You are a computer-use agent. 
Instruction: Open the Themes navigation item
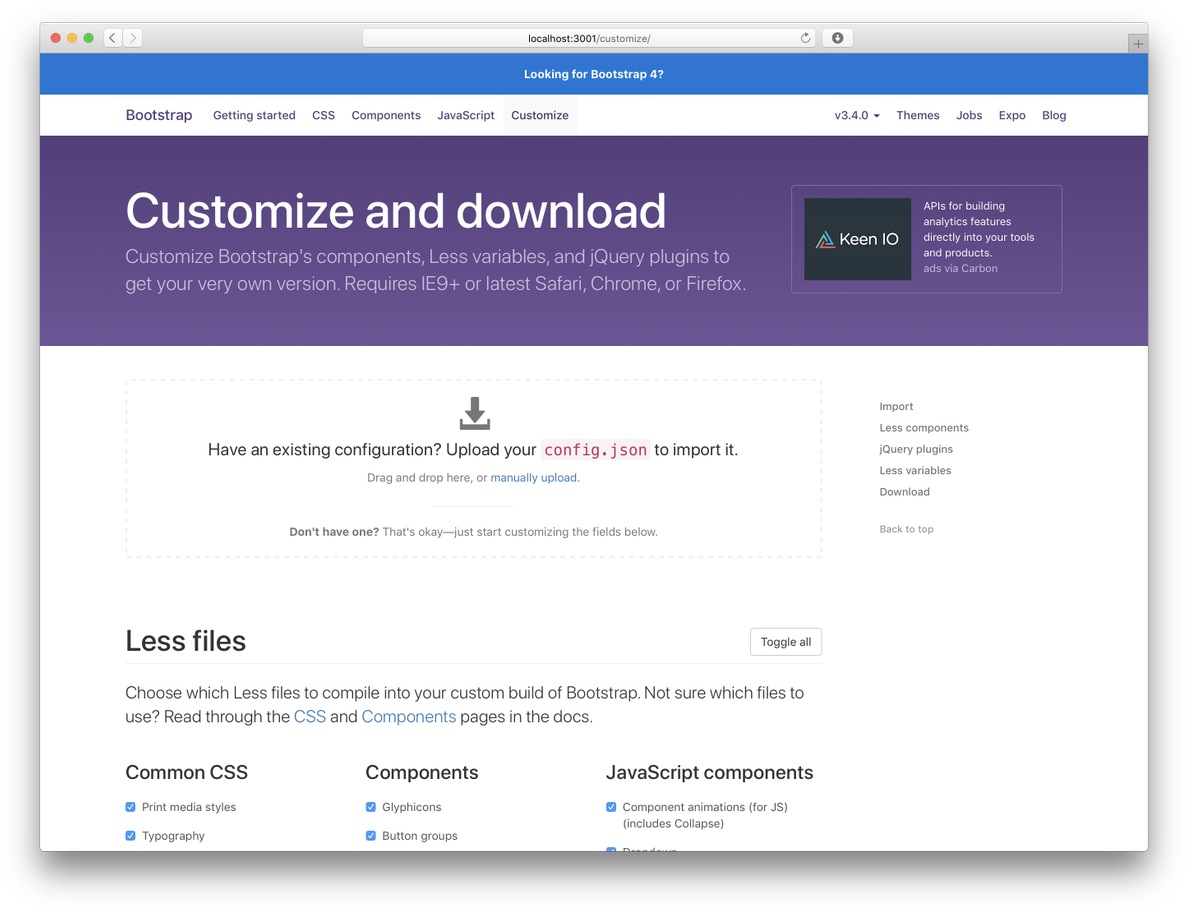coord(917,115)
